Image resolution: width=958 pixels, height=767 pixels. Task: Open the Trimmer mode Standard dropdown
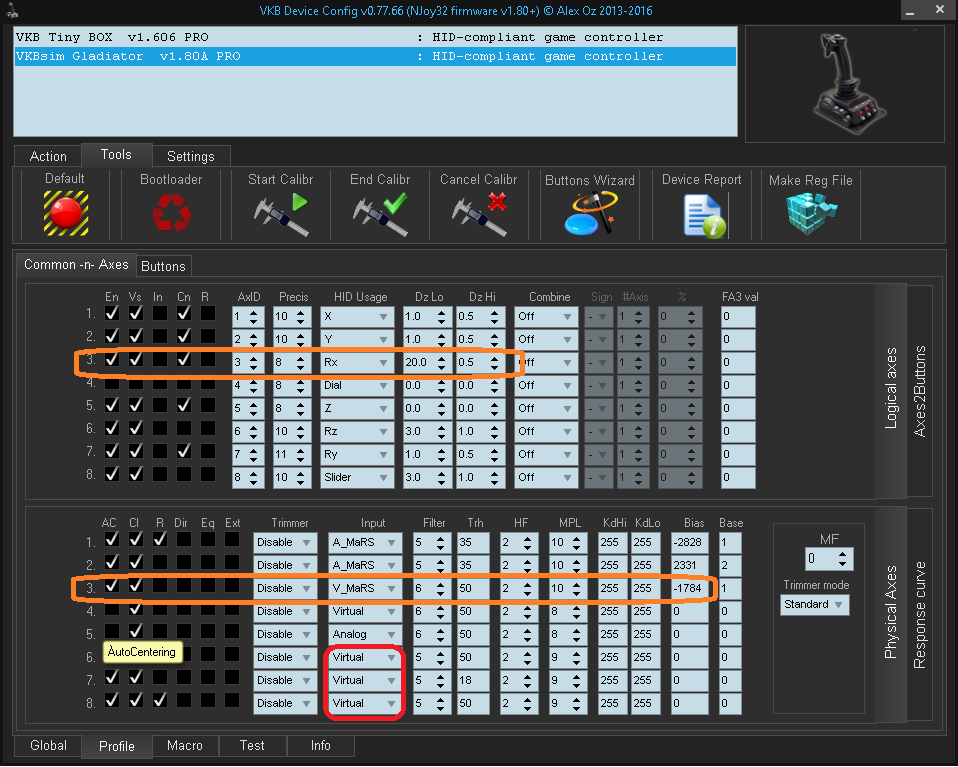[x=814, y=604]
